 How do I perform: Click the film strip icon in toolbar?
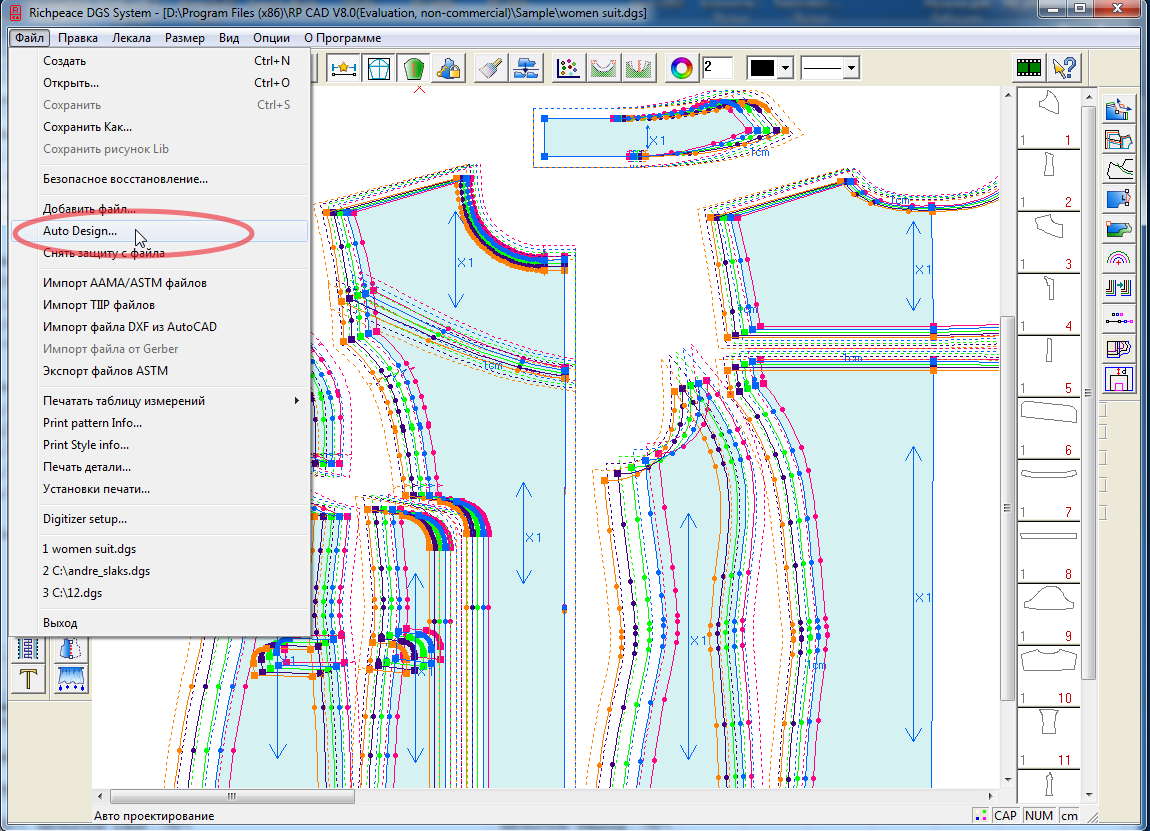click(x=1030, y=68)
